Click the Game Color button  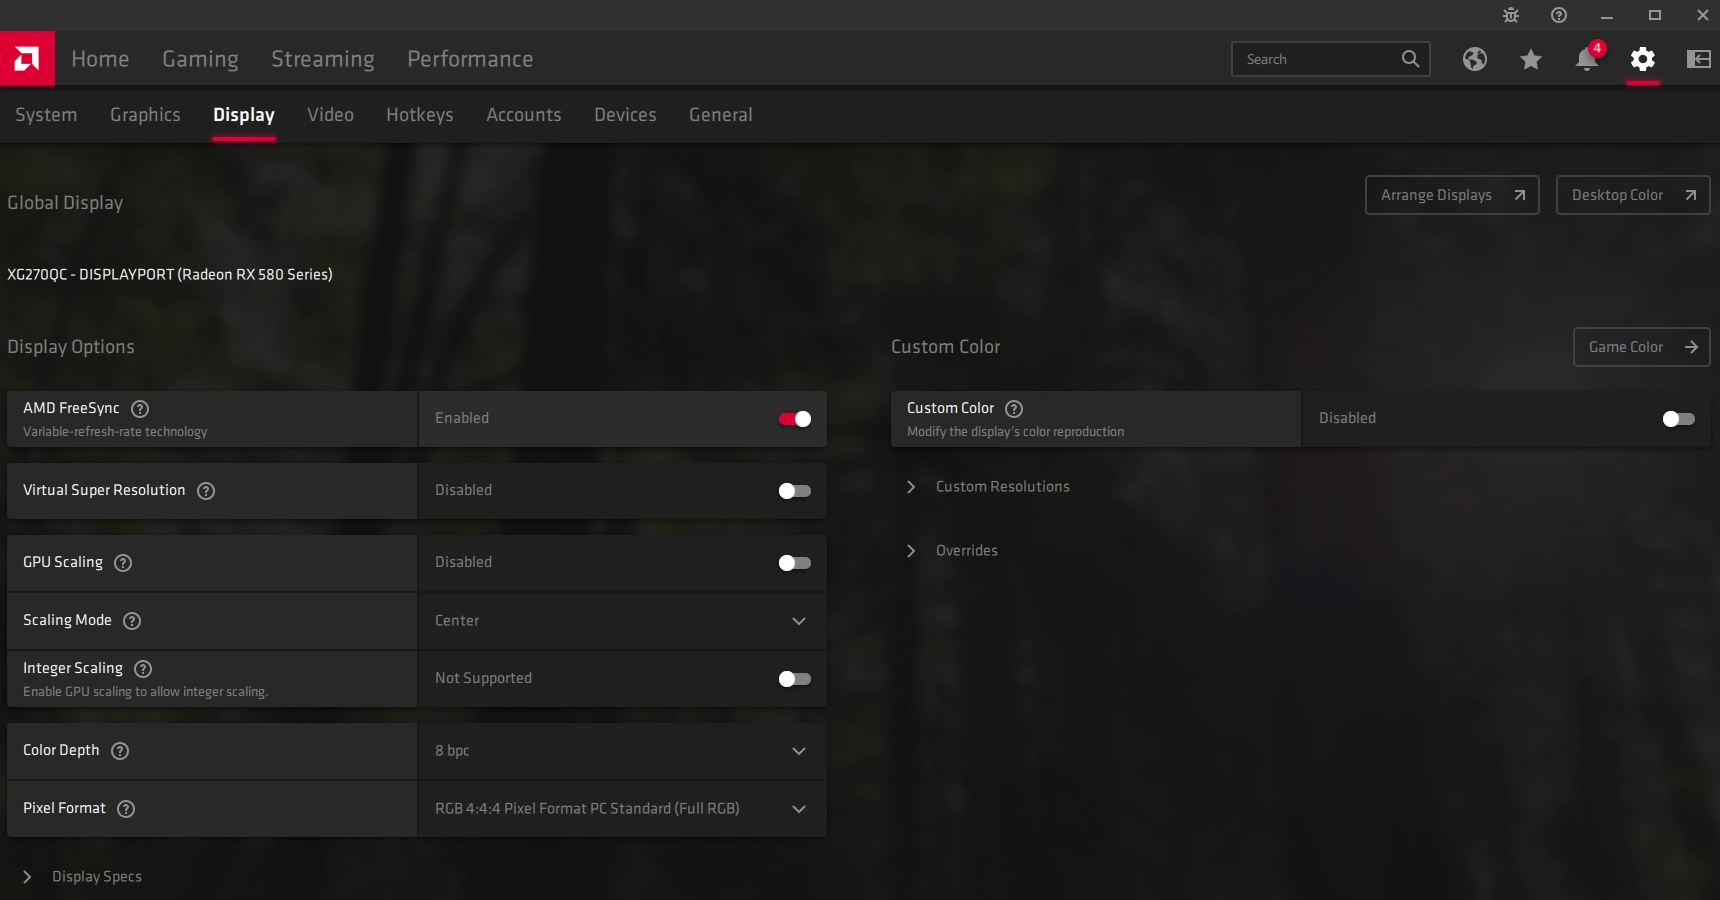pyautogui.click(x=1642, y=347)
